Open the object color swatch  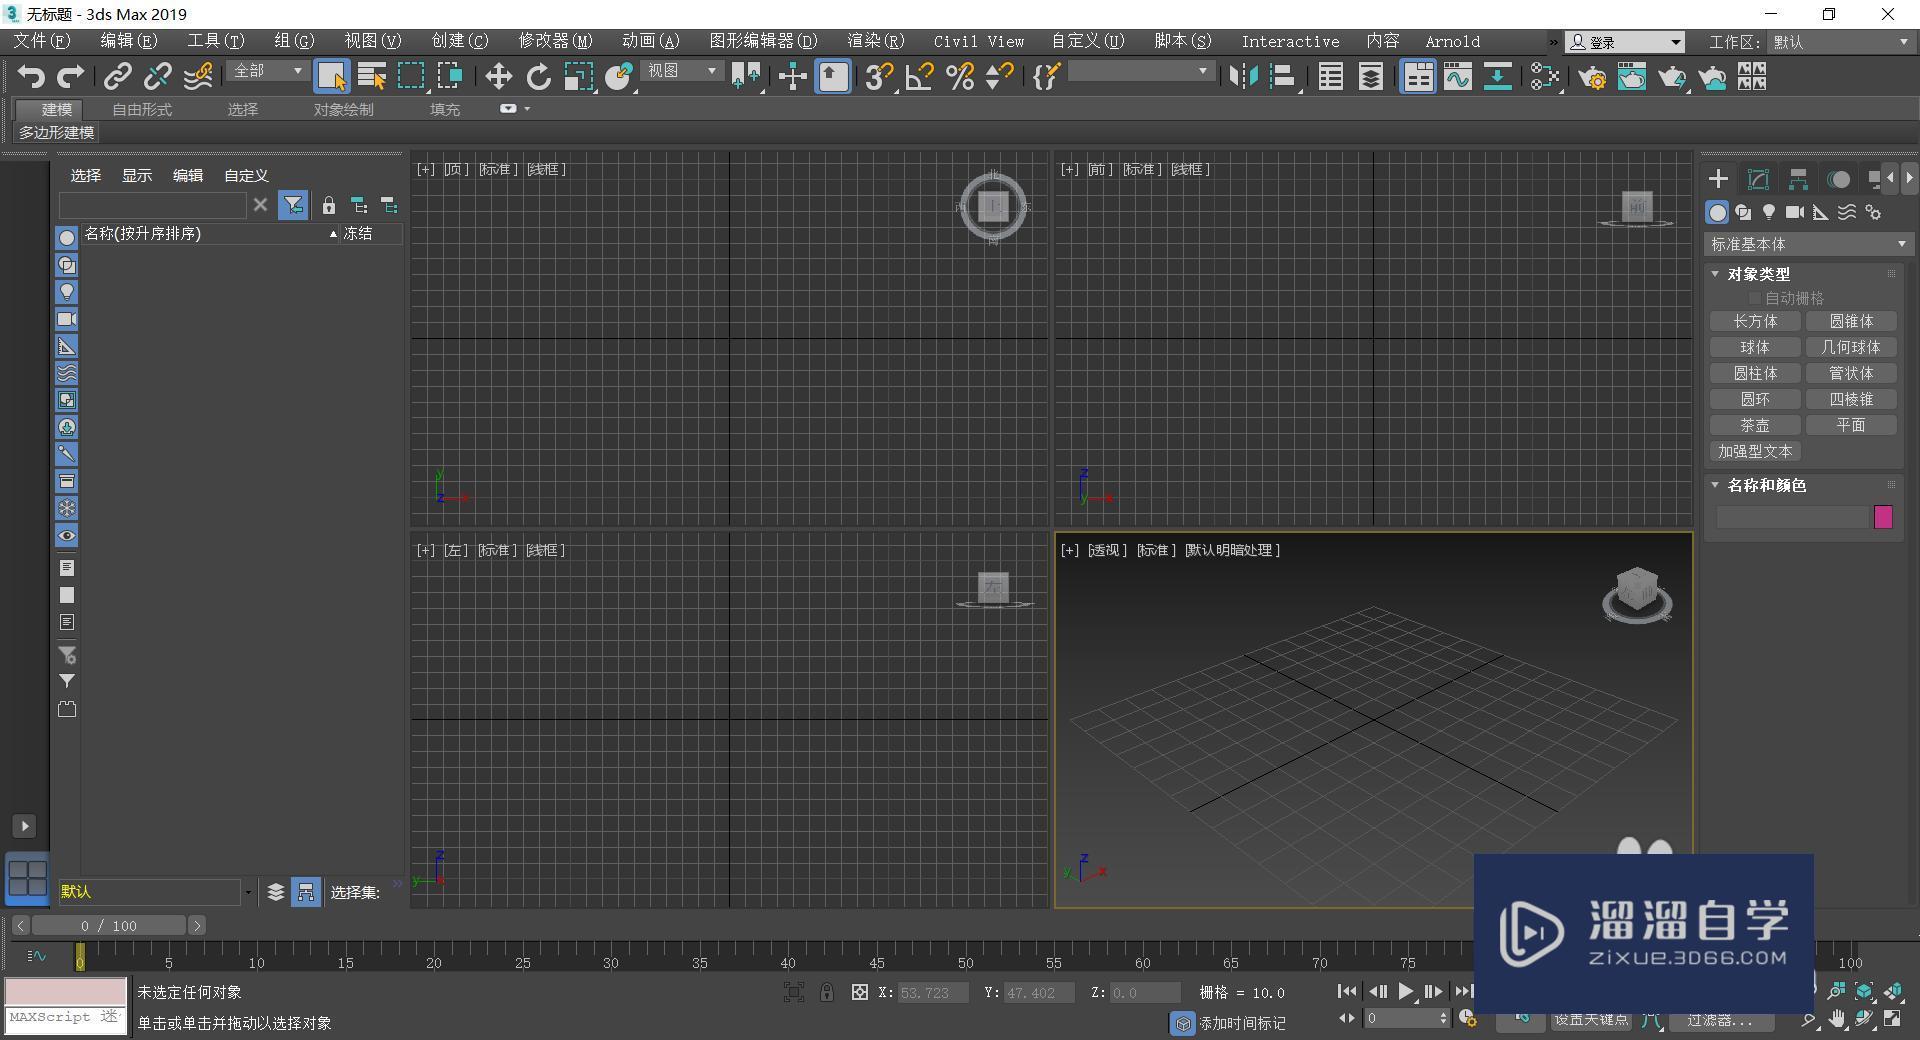pyautogui.click(x=1883, y=517)
